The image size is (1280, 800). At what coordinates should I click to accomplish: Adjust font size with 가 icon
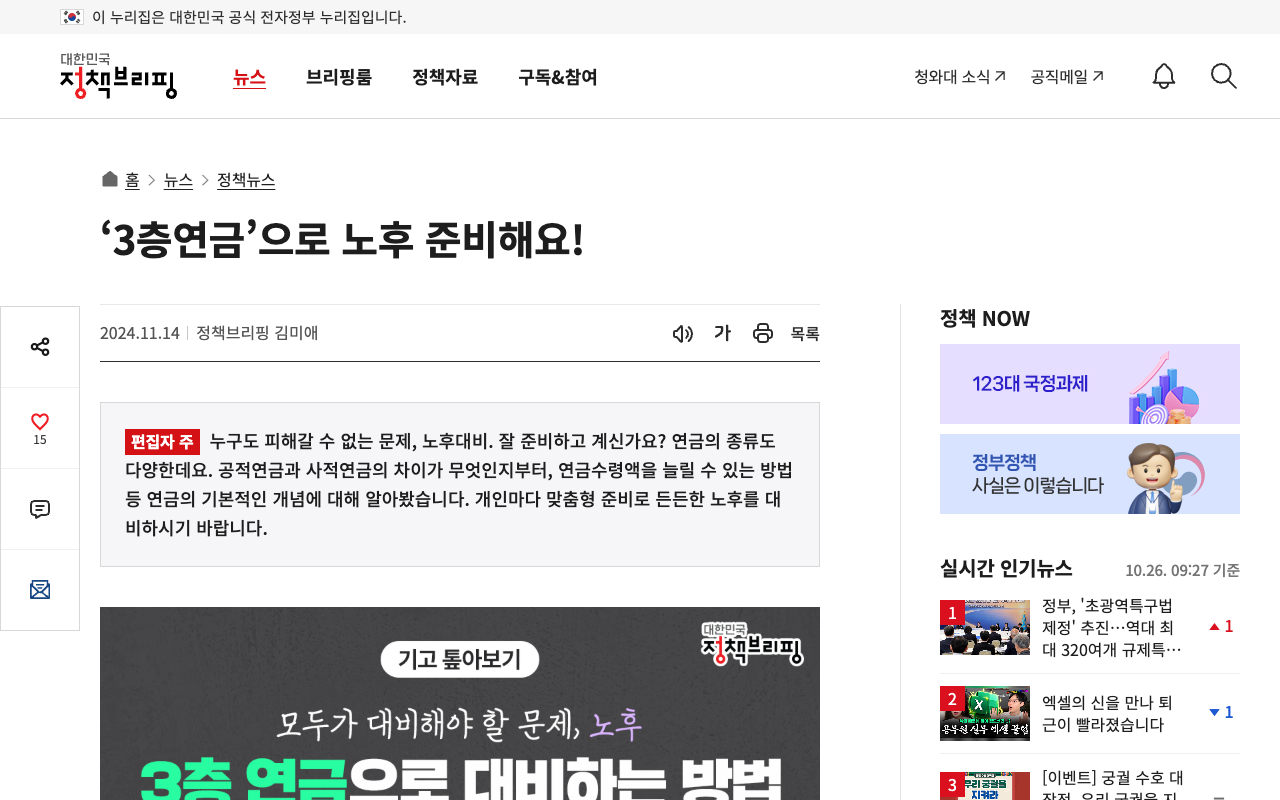[x=722, y=333]
